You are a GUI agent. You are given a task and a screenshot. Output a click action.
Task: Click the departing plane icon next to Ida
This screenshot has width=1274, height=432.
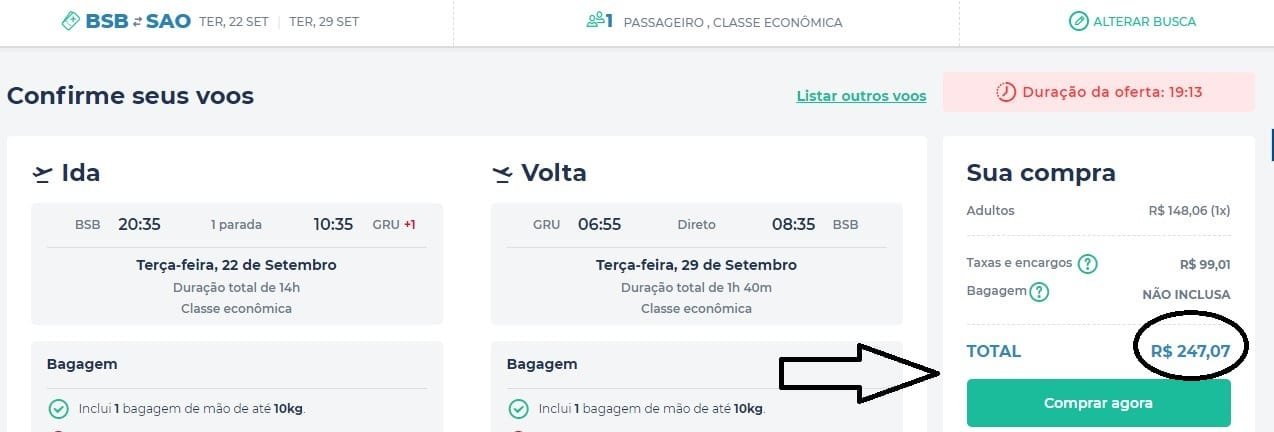(42, 174)
